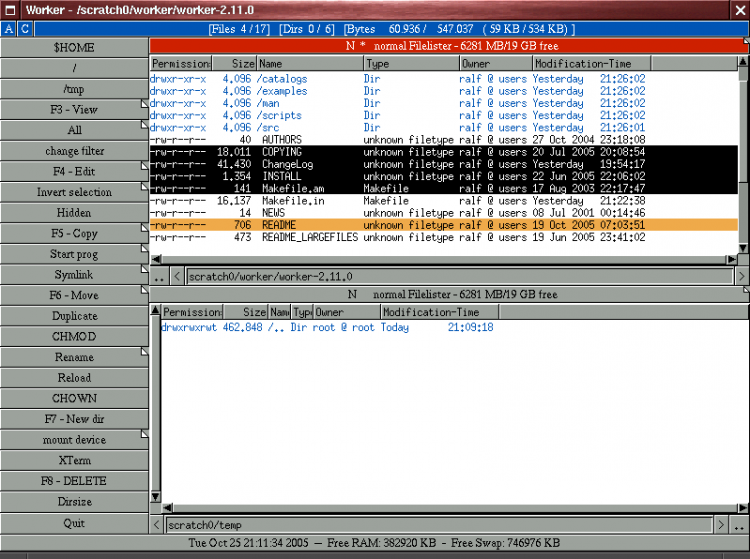Open XTerm button

point(74,460)
